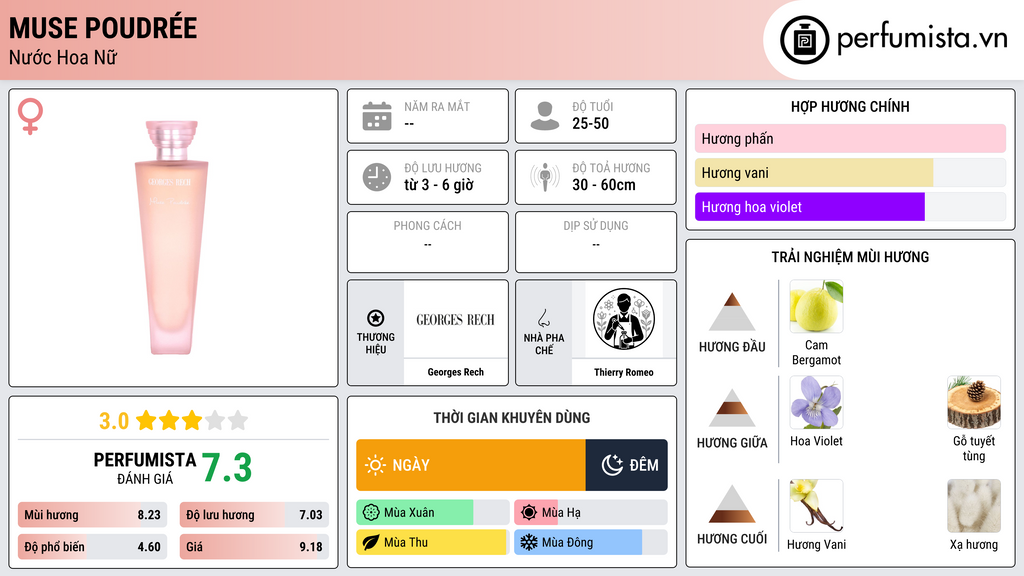1024x576 pixels.
Task: Open the Hoa Violet note image
Action: 816,402
